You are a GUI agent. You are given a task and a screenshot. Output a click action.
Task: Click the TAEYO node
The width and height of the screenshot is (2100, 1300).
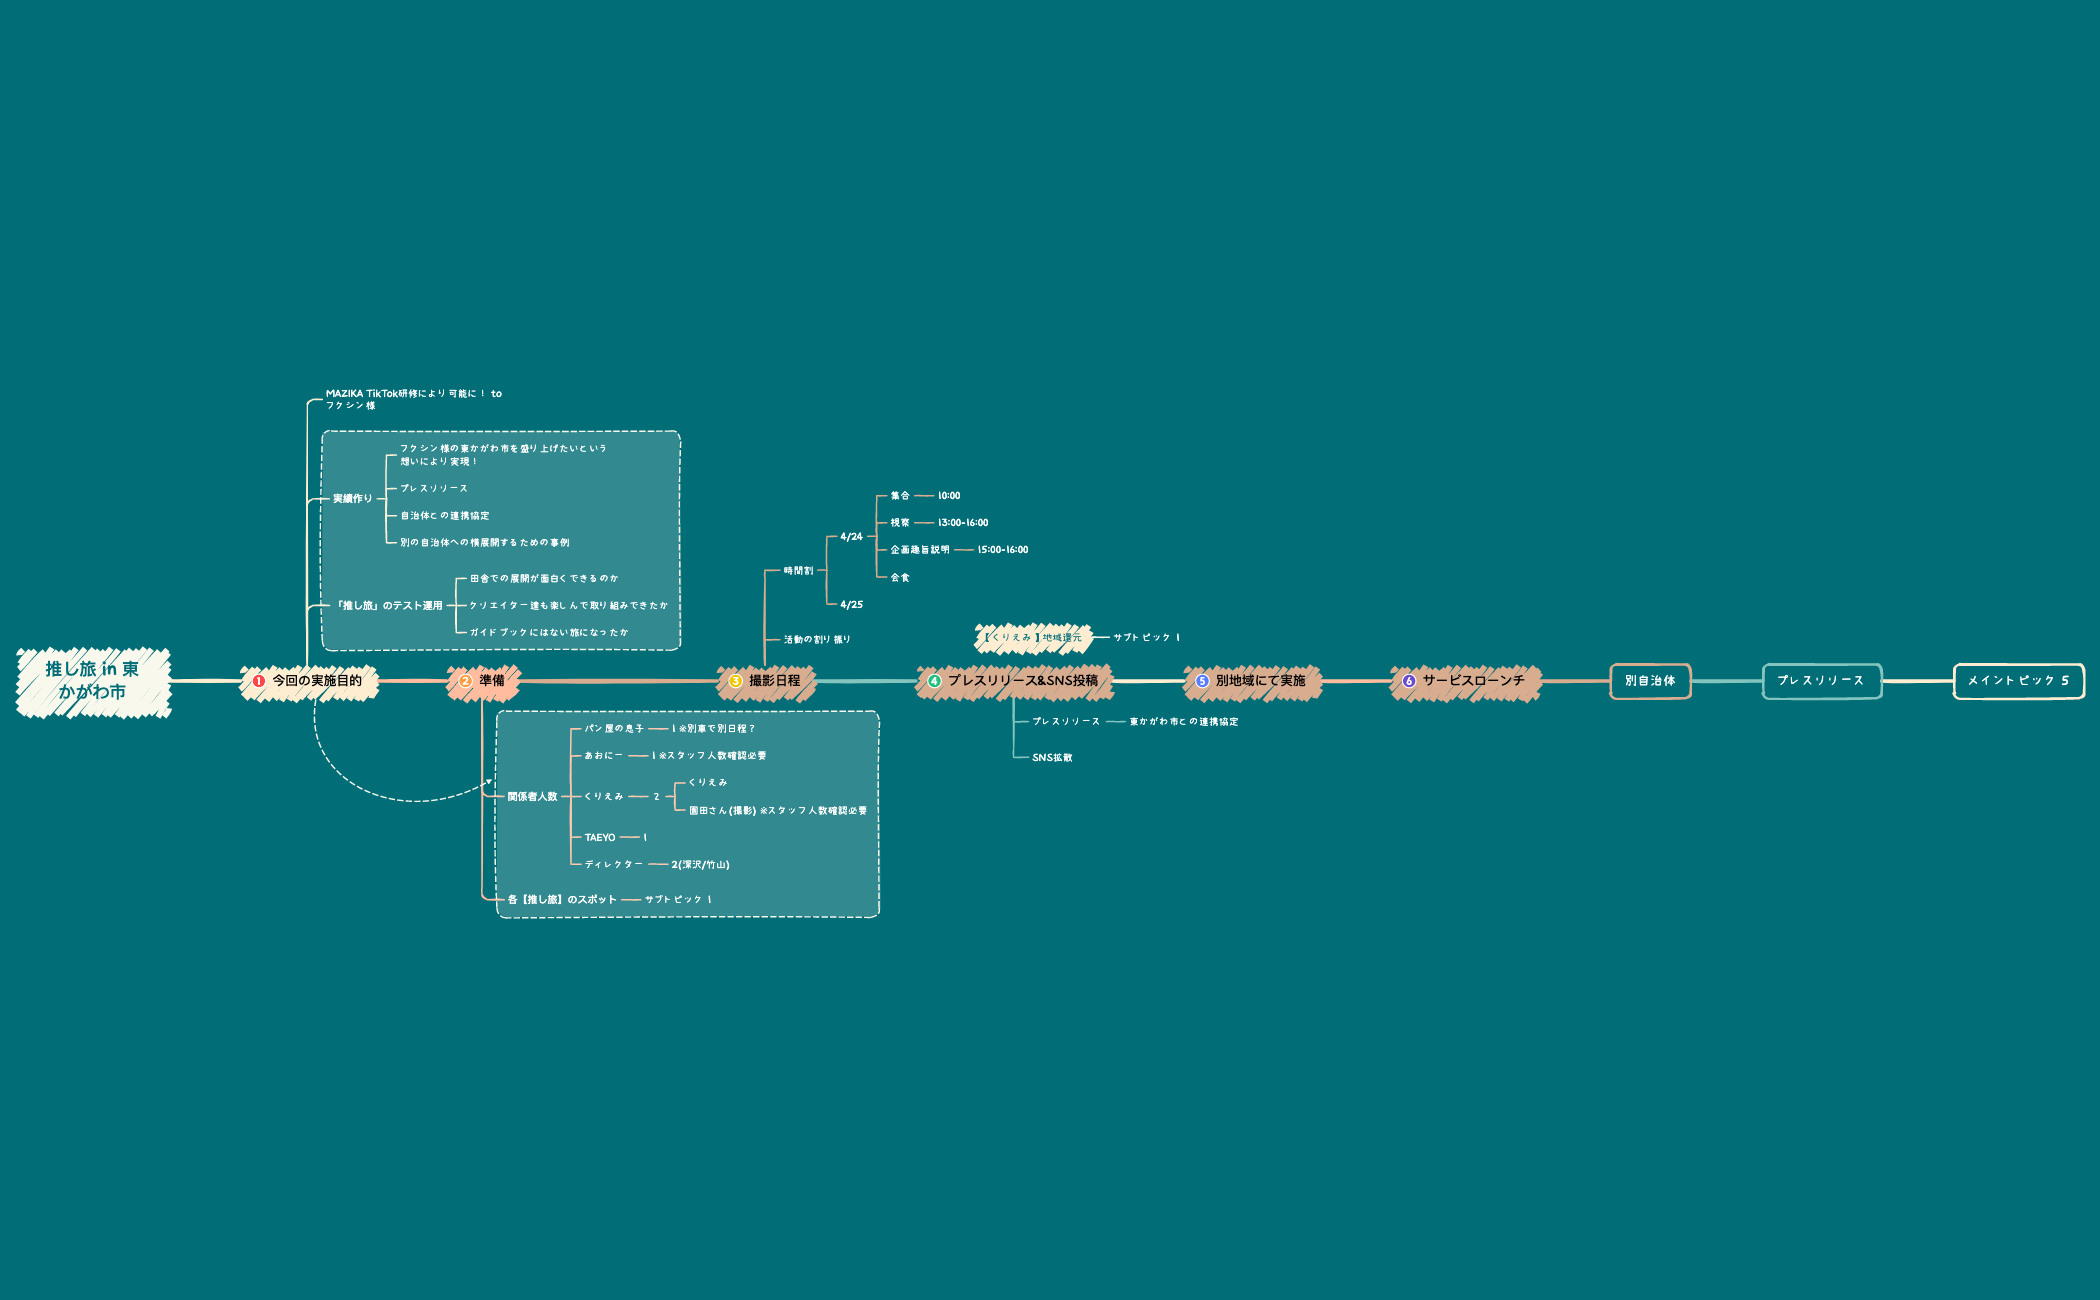[x=600, y=838]
